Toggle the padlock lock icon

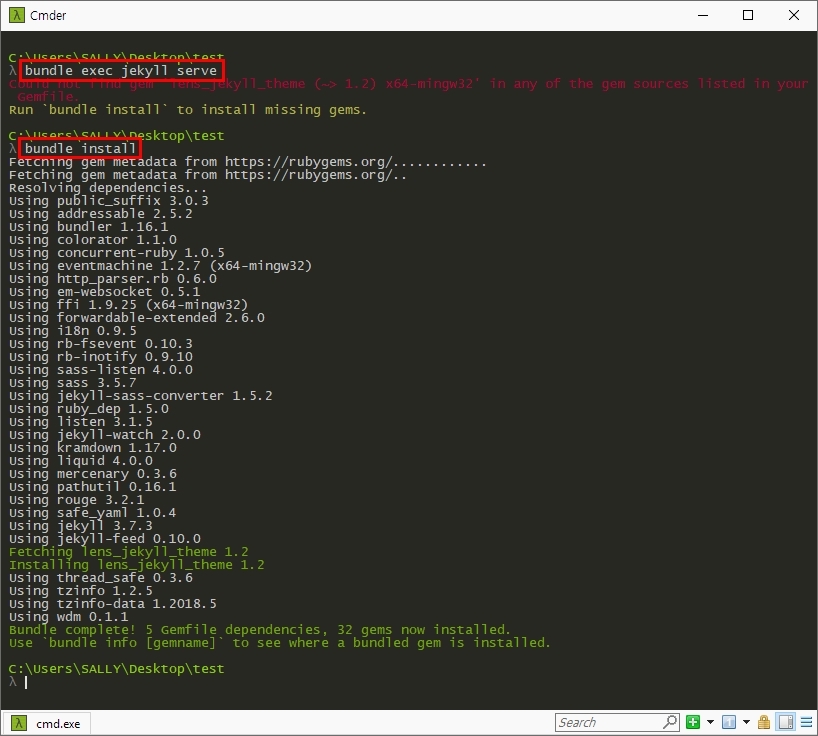pos(764,722)
